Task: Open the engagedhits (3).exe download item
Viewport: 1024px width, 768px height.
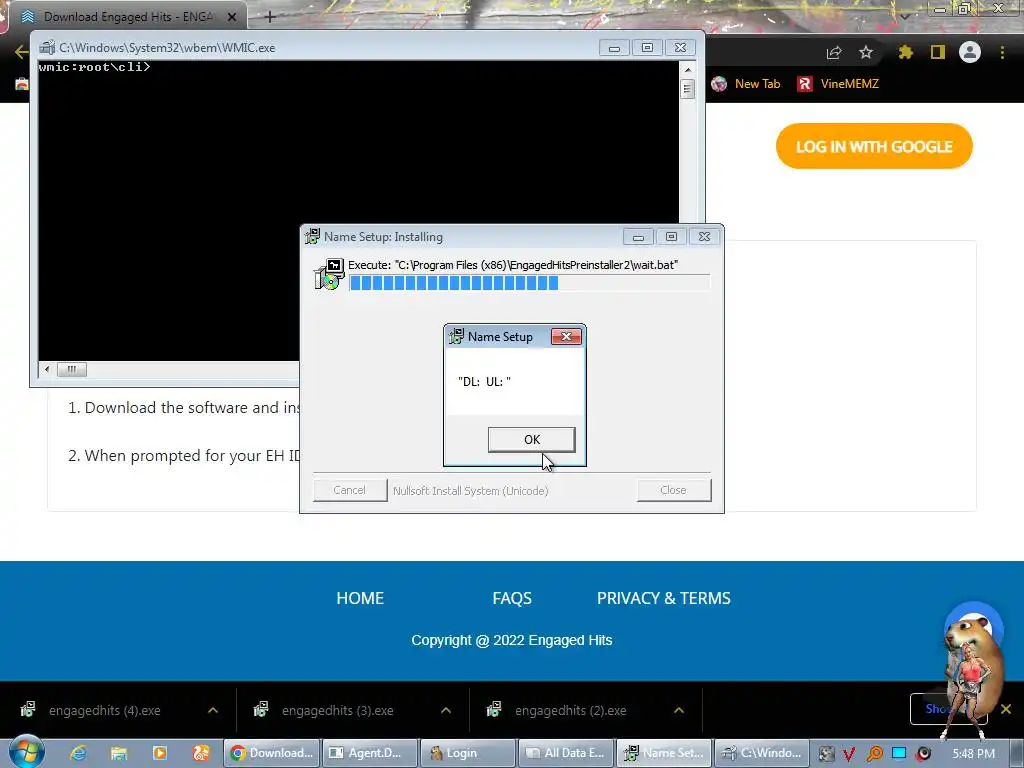Action: 338,710
